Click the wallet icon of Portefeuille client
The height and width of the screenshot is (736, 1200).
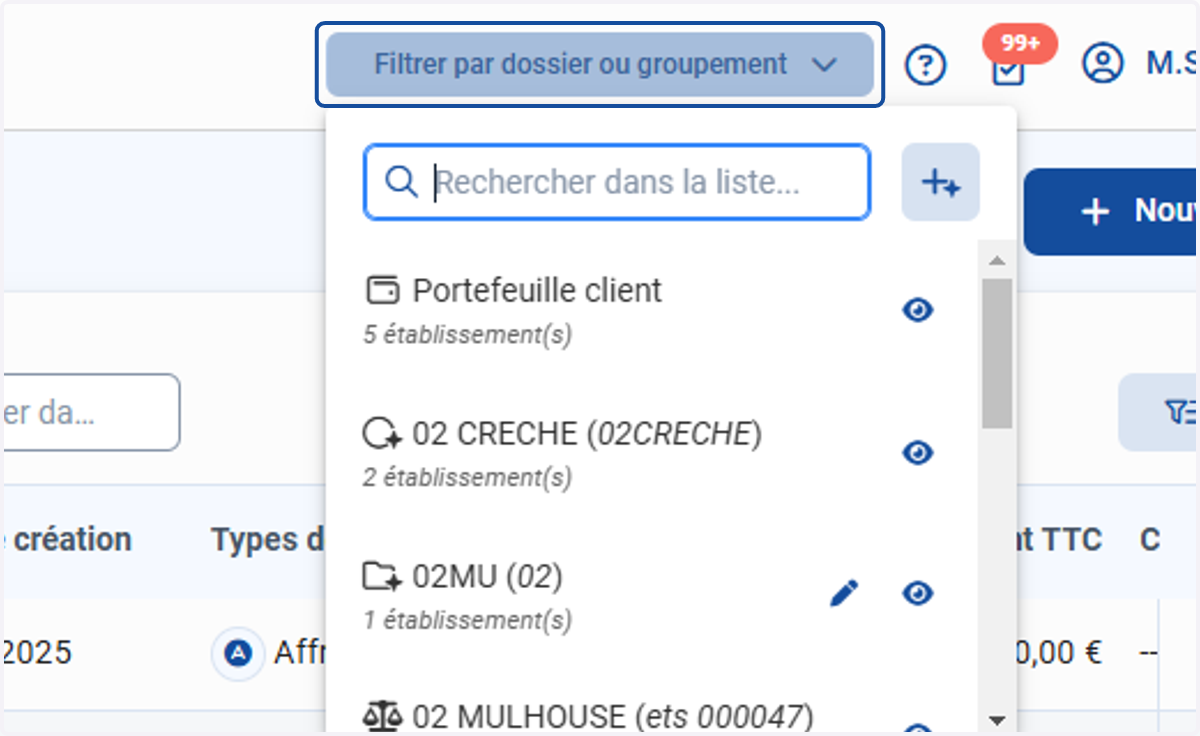381,291
